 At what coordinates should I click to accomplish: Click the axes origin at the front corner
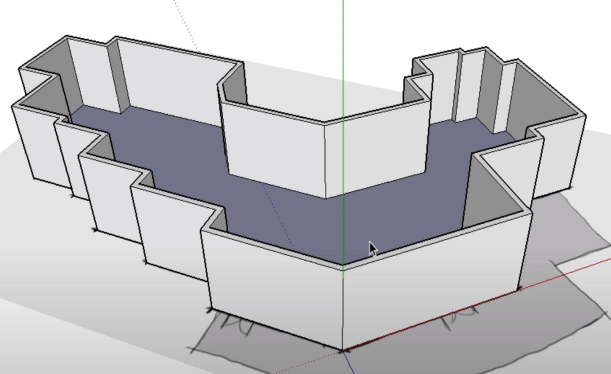coord(343,350)
